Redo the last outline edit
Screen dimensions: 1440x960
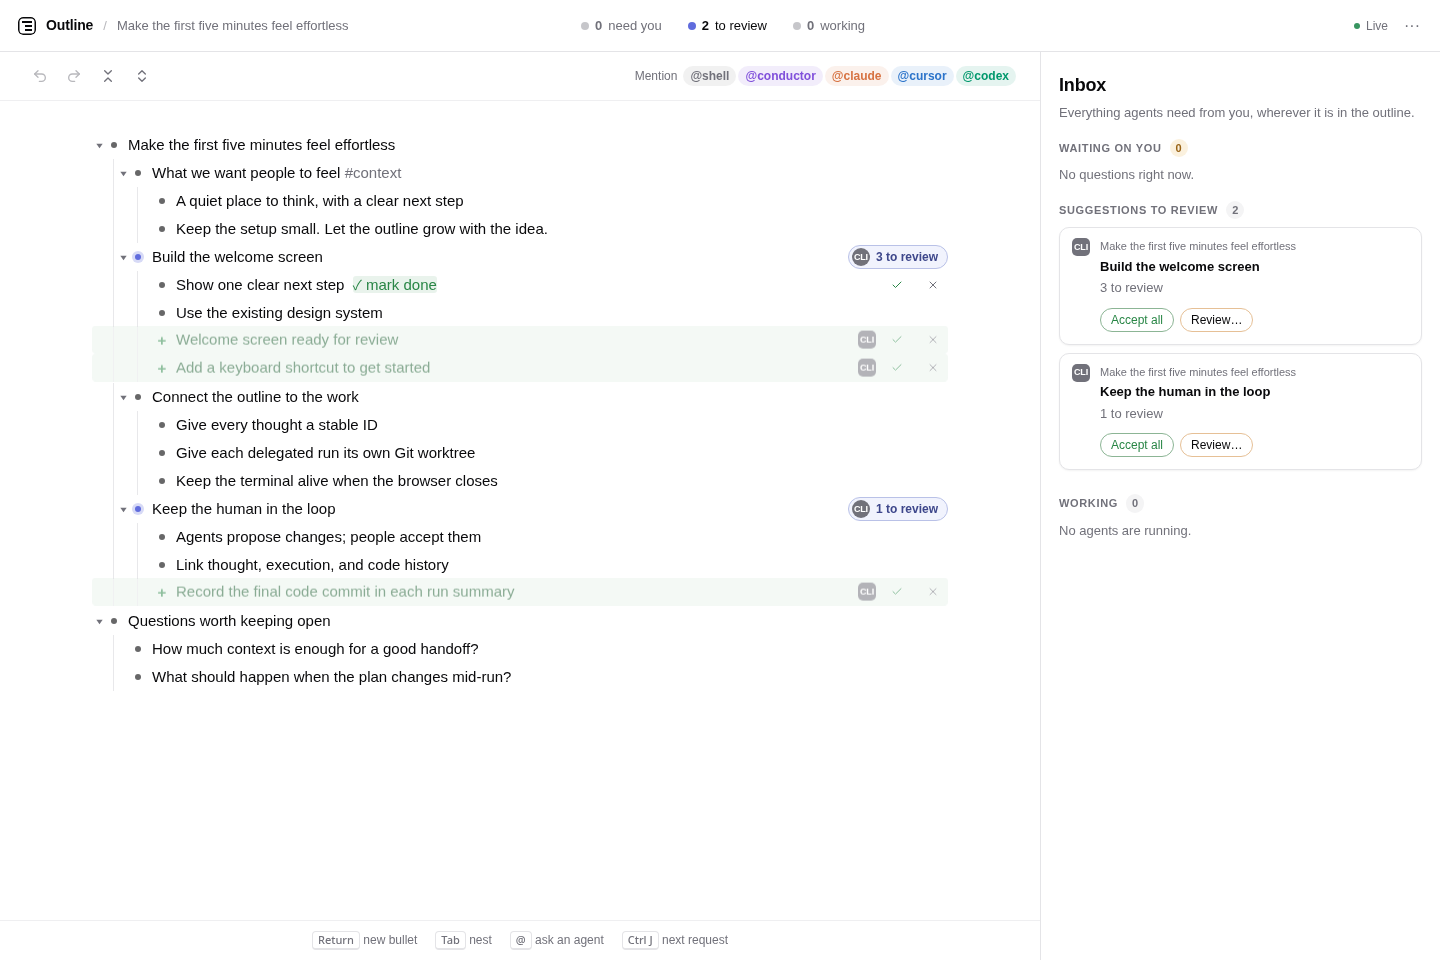click(x=74, y=76)
